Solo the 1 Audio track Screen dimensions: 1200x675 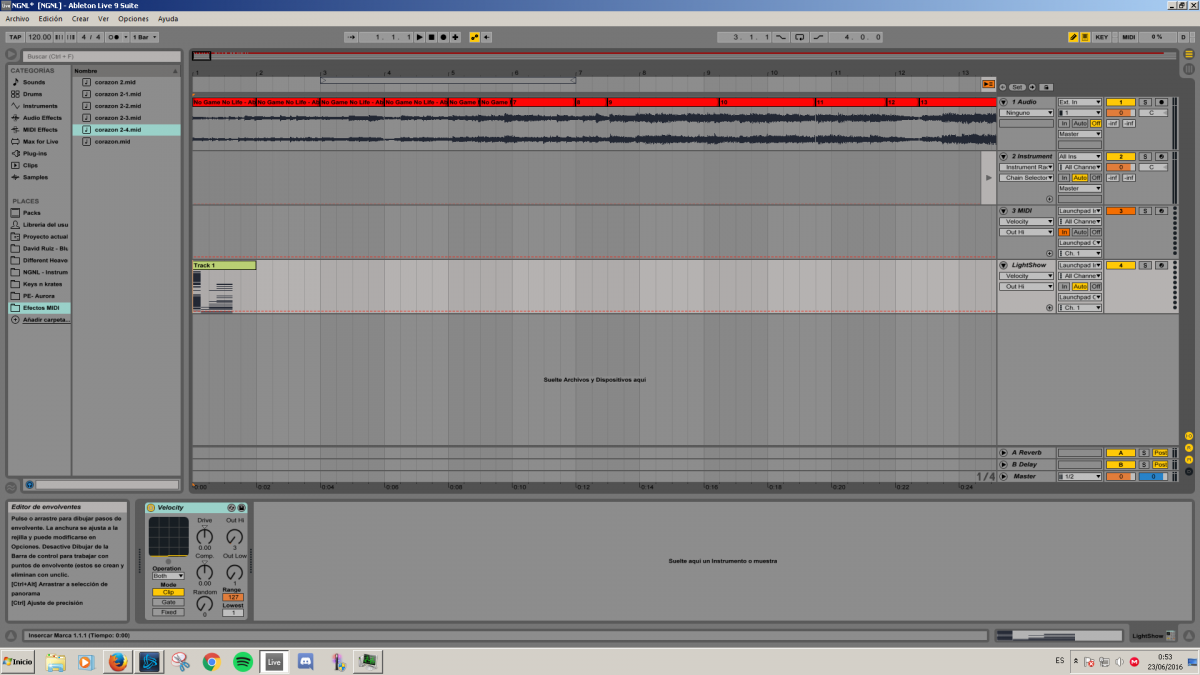[1146, 102]
